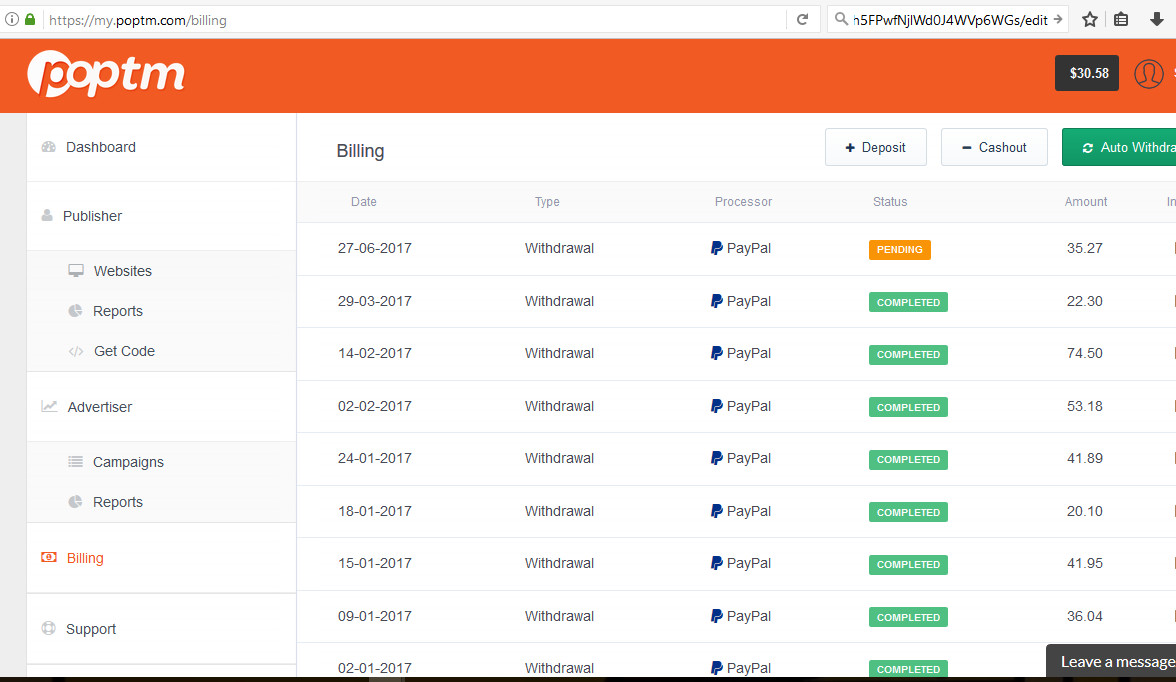The width and height of the screenshot is (1176, 682).
Task: Click the Get Code brackets icon
Action: (76, 351)
